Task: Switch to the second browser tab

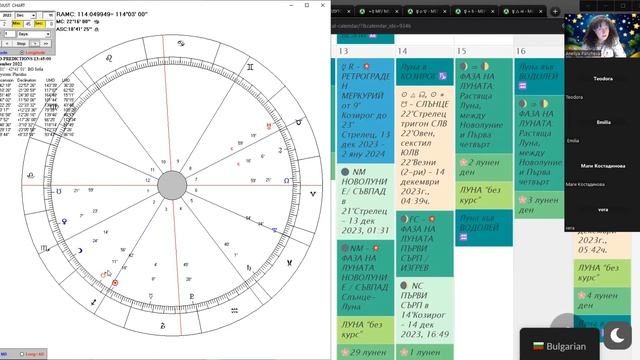Action: coord(378,11)
